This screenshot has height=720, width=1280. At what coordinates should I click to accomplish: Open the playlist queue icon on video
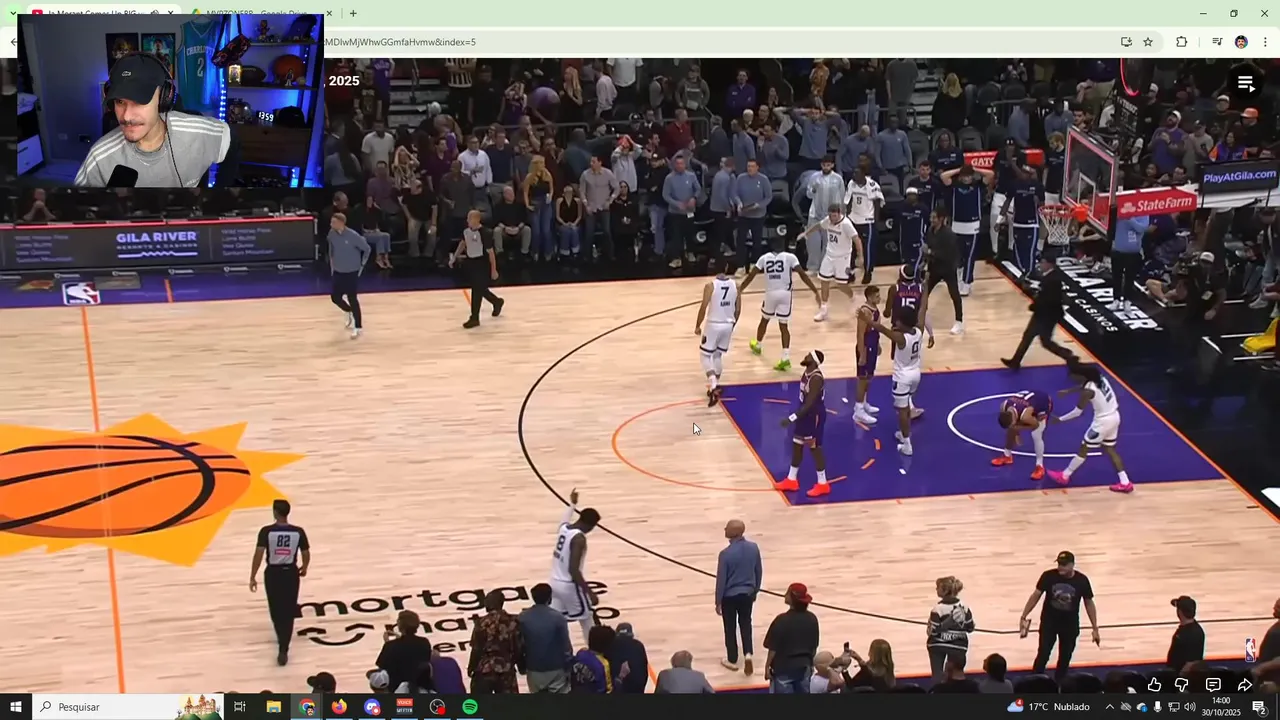(x=1246, y=84)
